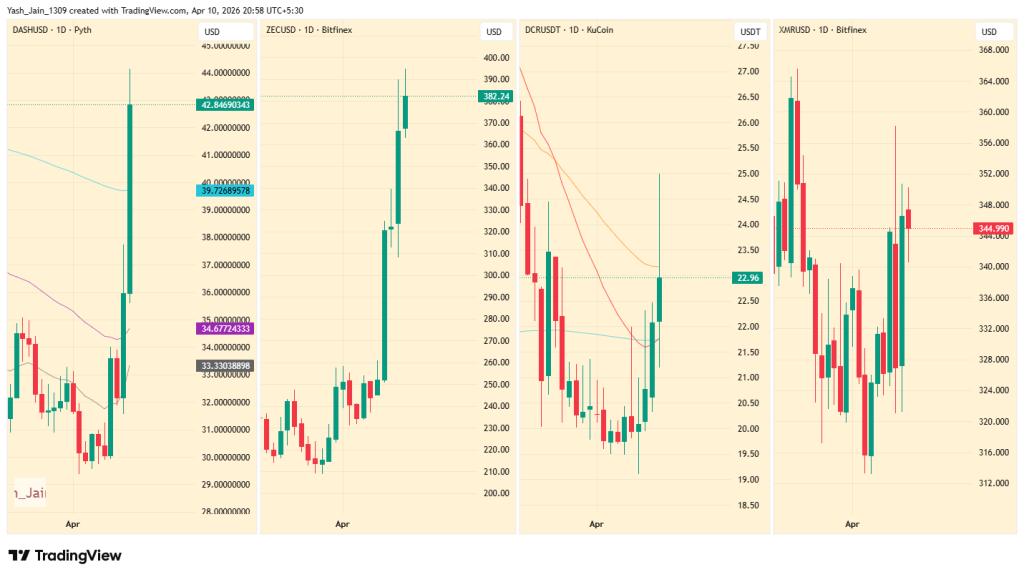Expand the USDT currency selector

pos(749,32)
